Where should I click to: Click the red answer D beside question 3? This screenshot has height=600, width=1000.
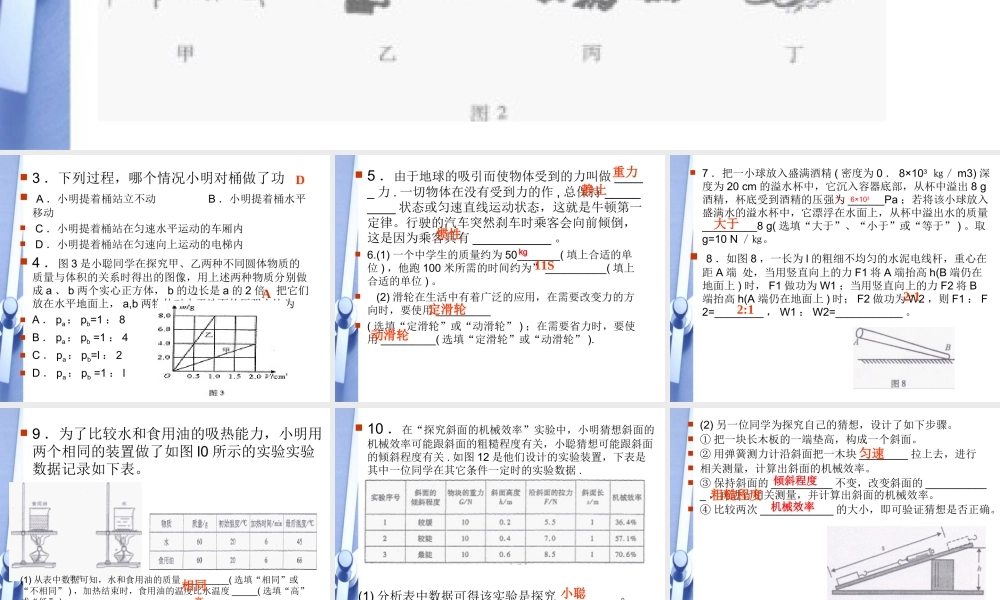300,180
